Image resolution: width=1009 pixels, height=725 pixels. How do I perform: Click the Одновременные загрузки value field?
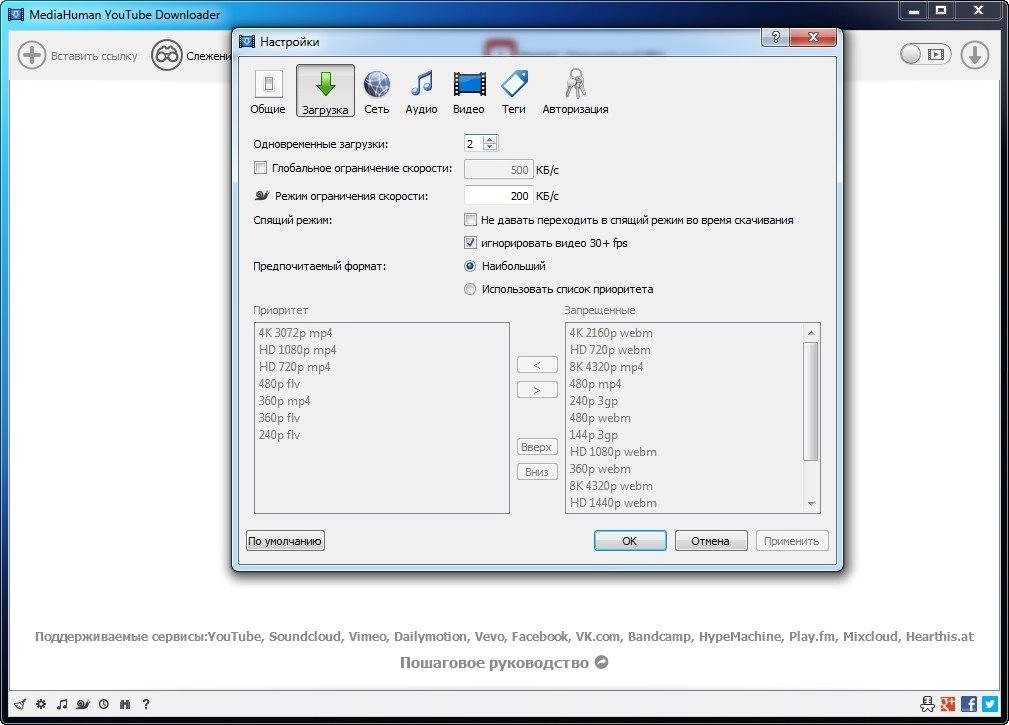pos(474,143)
